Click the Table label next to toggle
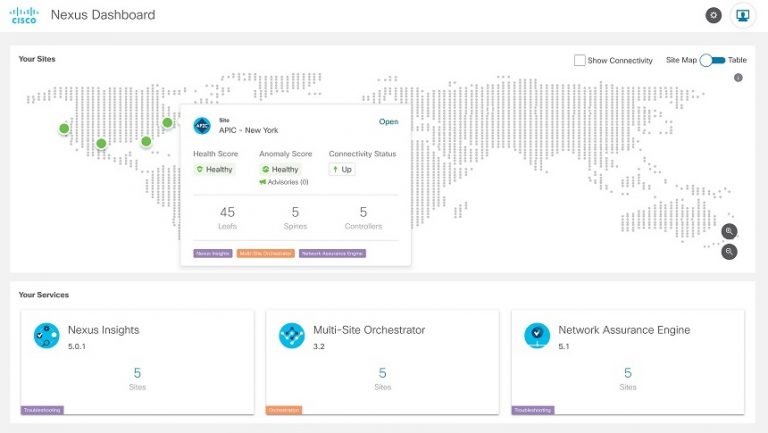Image resolution: width=768 pixels, height=433 pixels. 737,60
